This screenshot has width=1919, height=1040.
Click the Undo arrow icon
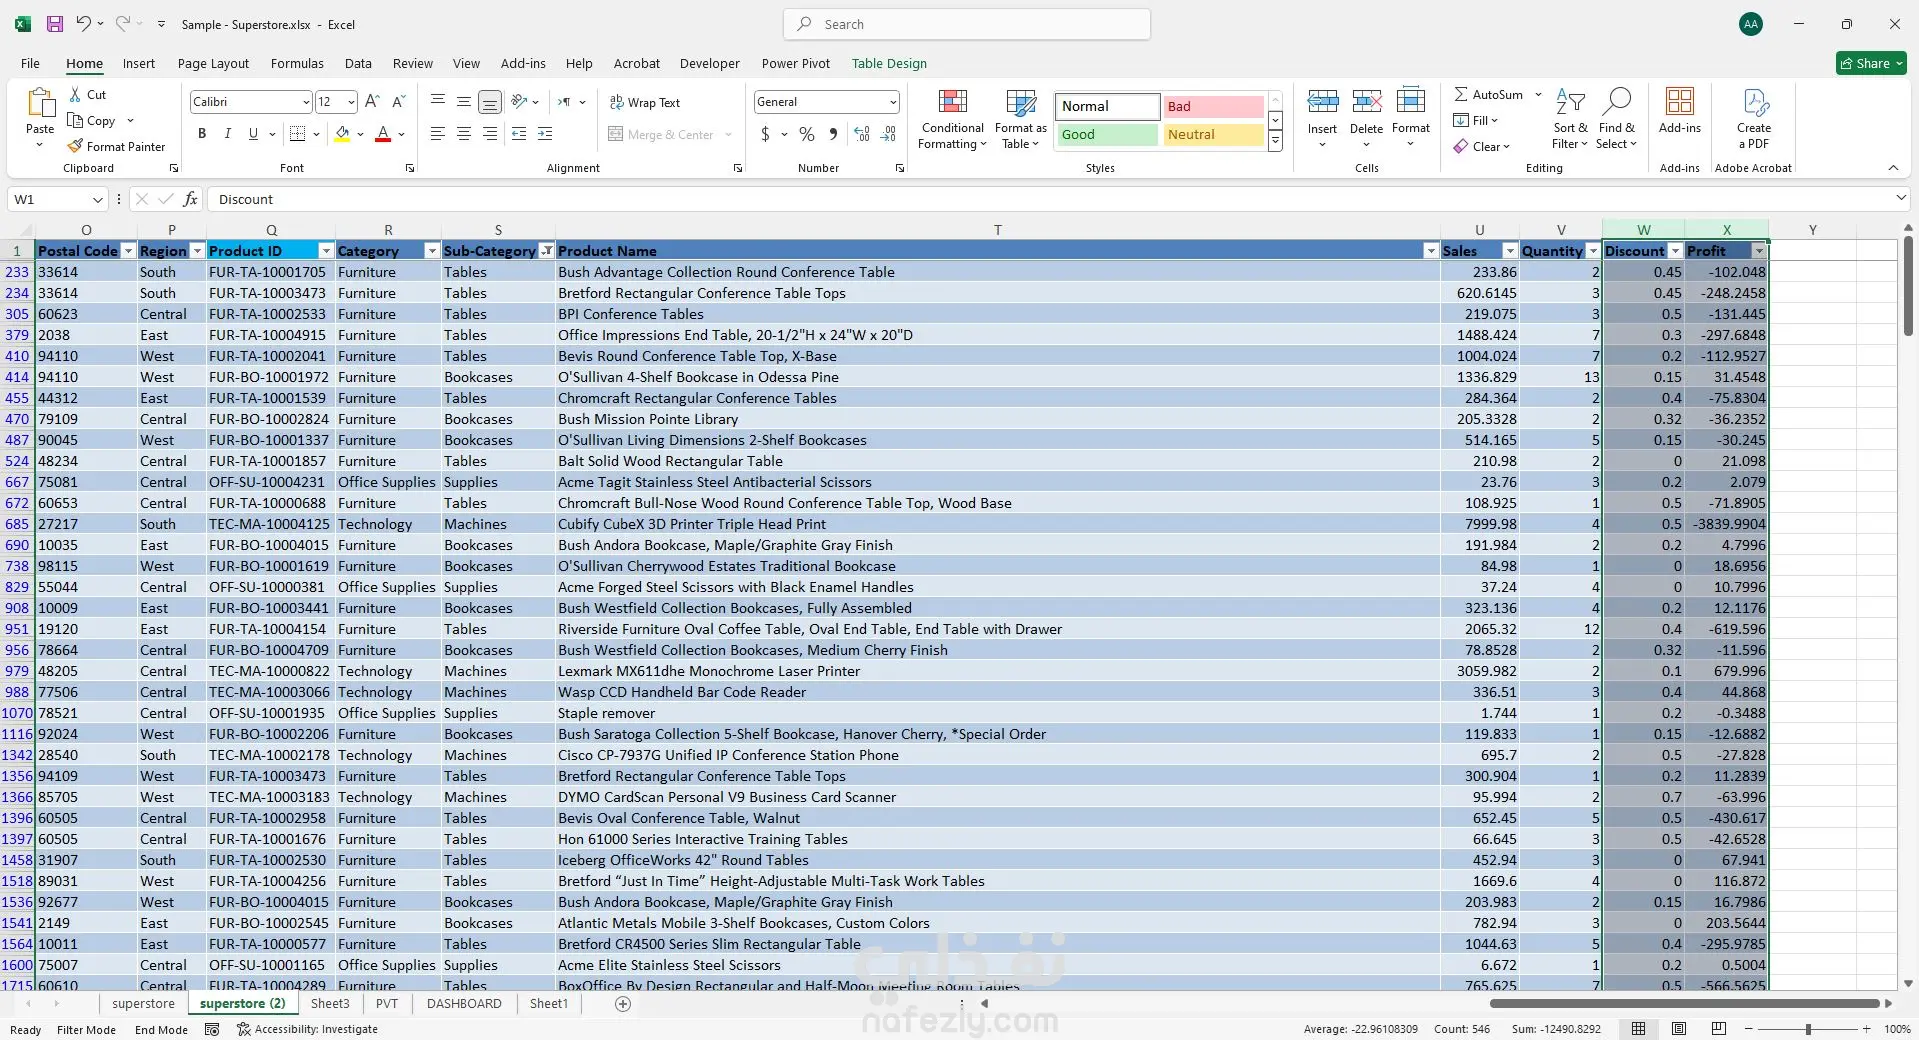(83, 24)
